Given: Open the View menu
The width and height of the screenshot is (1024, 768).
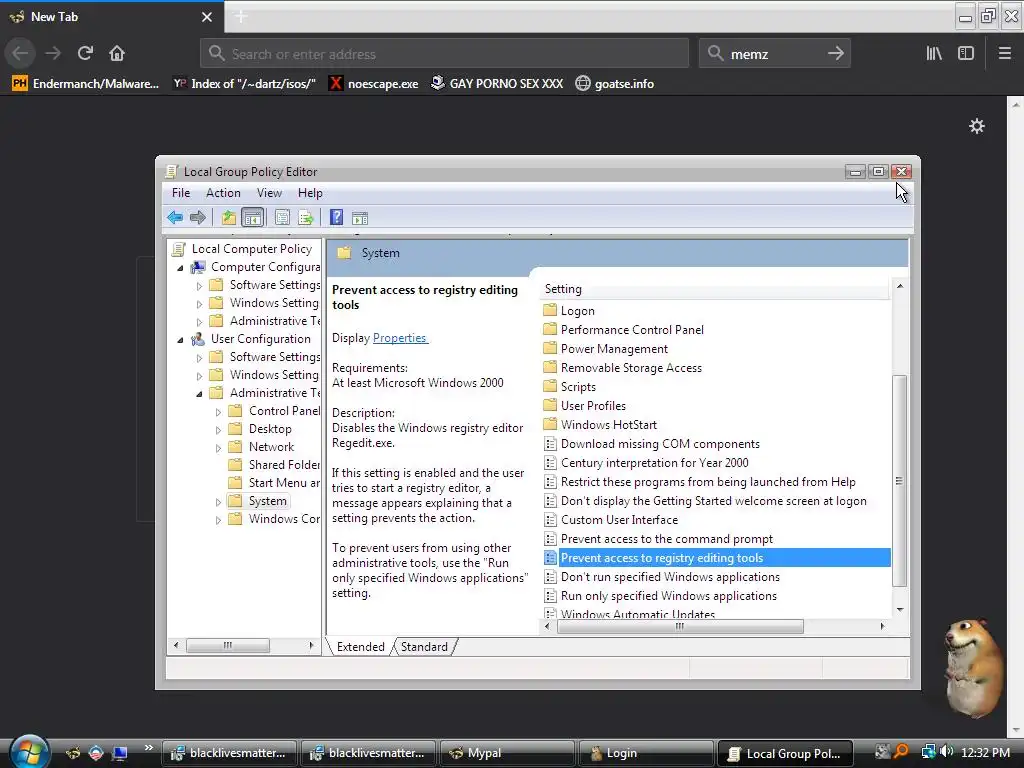Looking at the screenshot, I should [269, 193].
